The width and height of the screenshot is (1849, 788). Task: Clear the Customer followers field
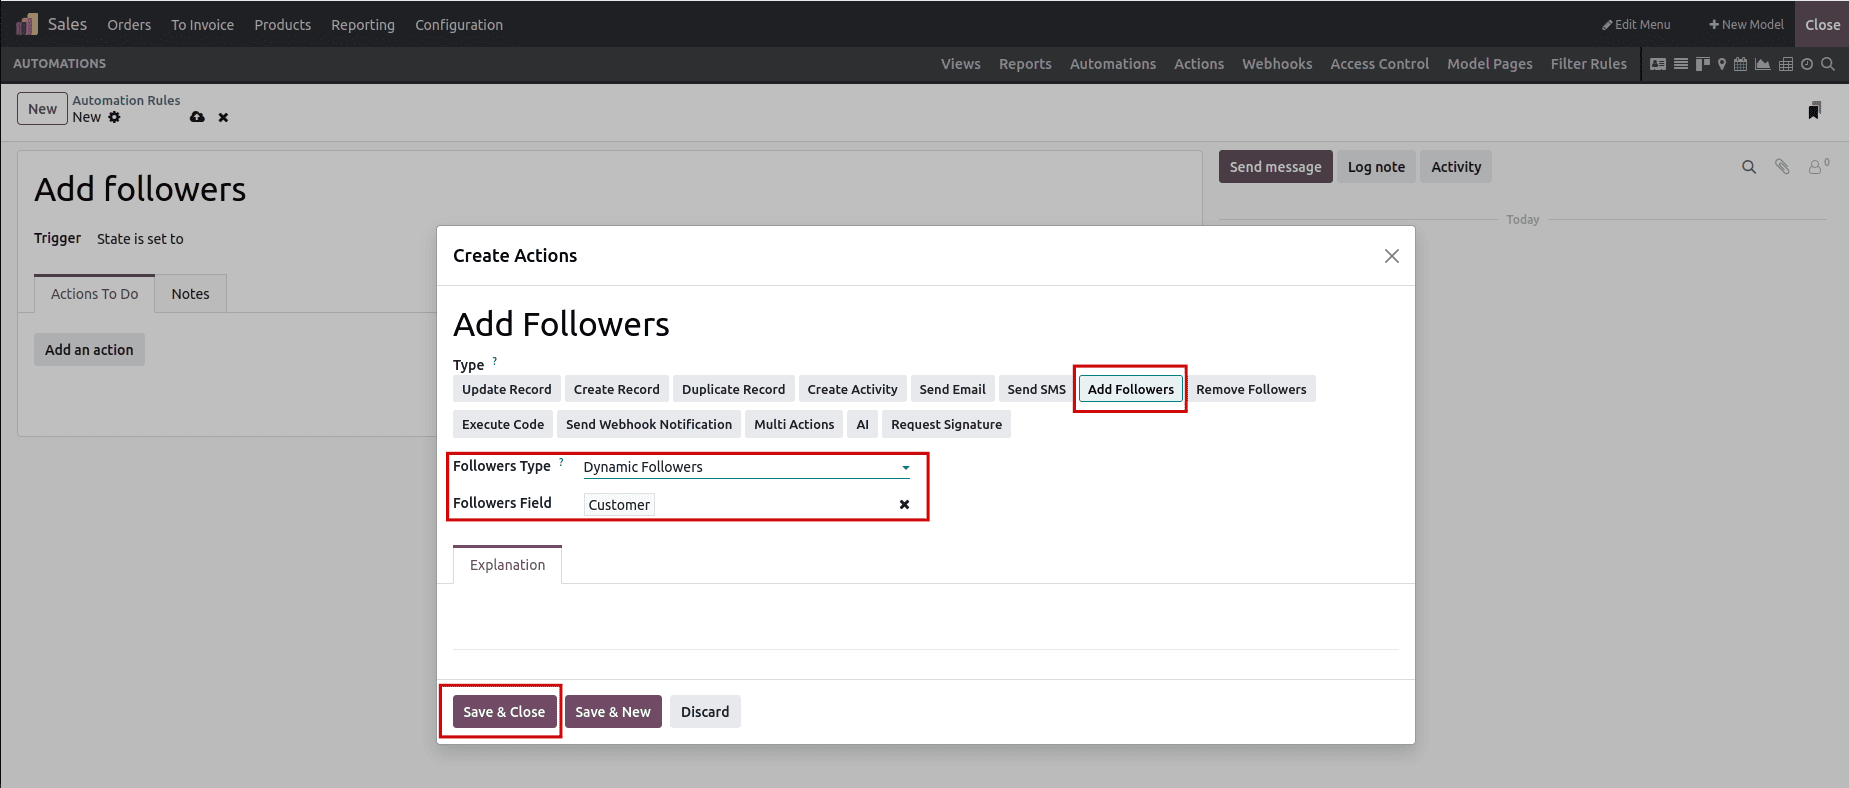click(x=904, y=505)
